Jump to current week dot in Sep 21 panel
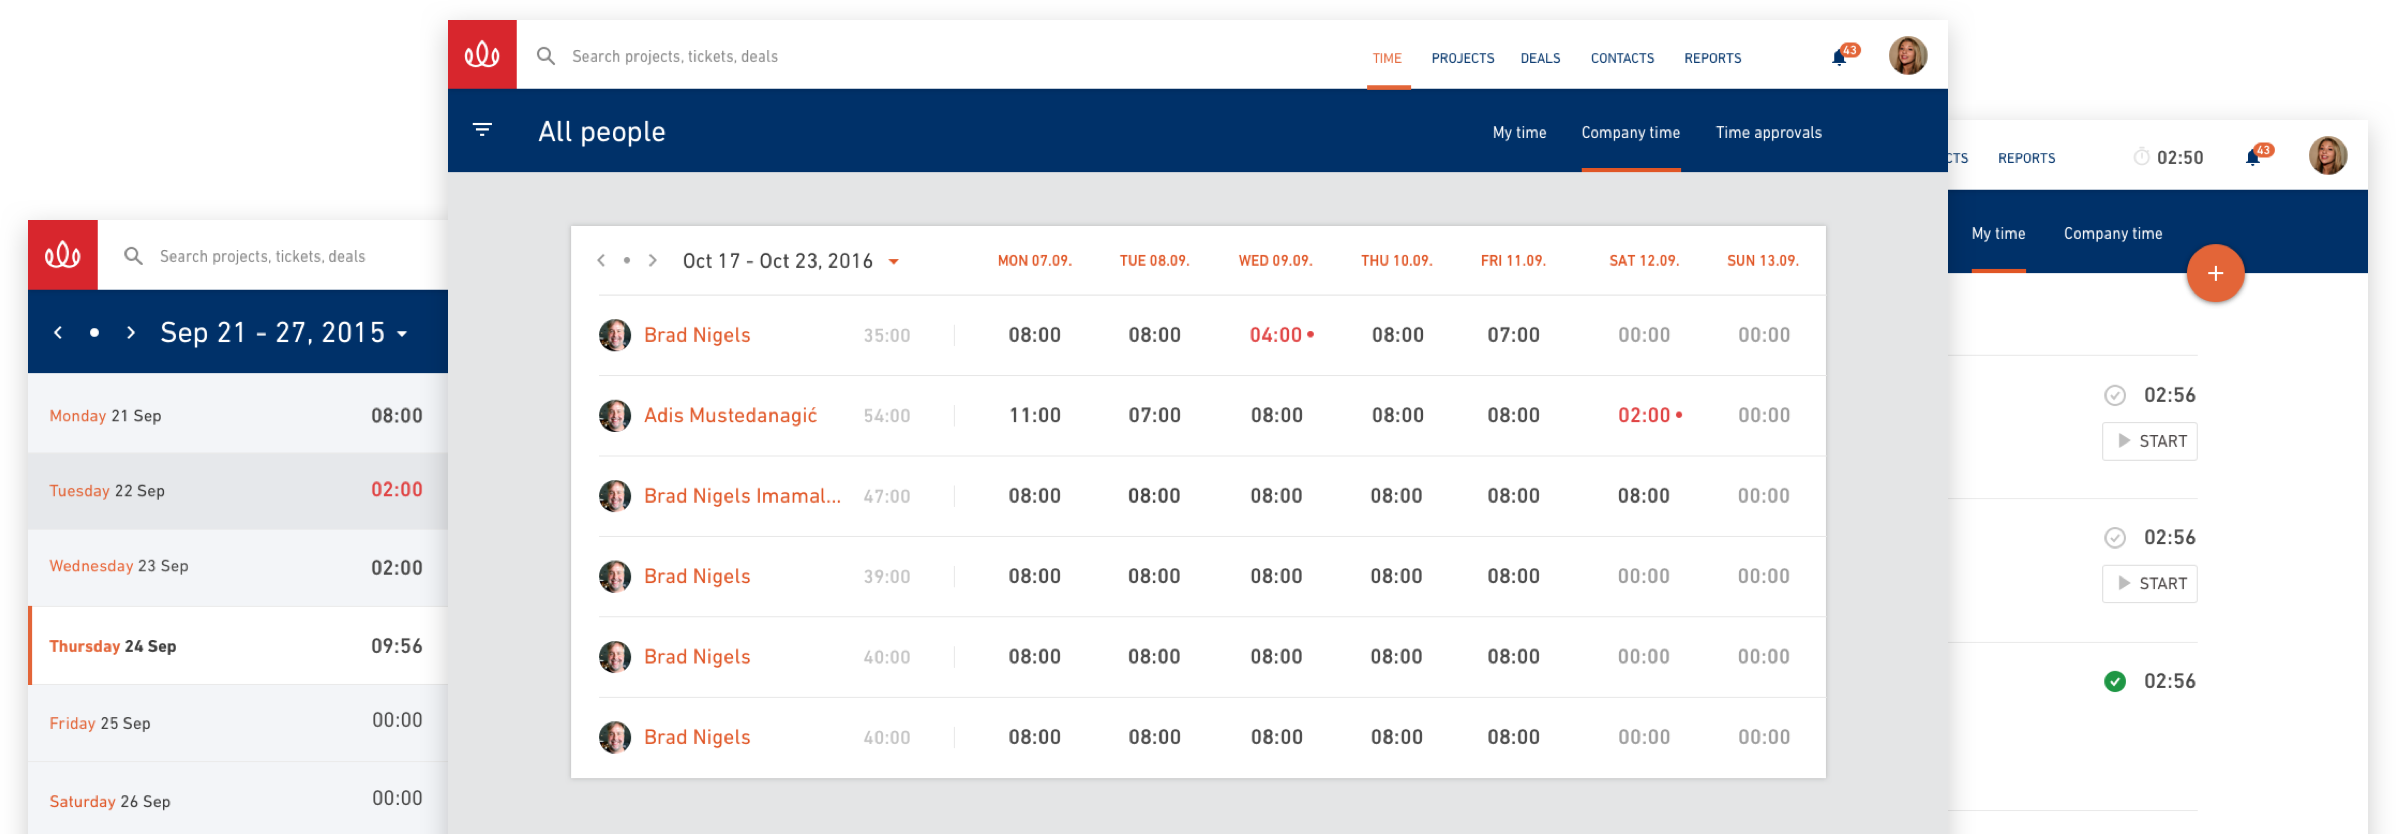 coord(94,333)
